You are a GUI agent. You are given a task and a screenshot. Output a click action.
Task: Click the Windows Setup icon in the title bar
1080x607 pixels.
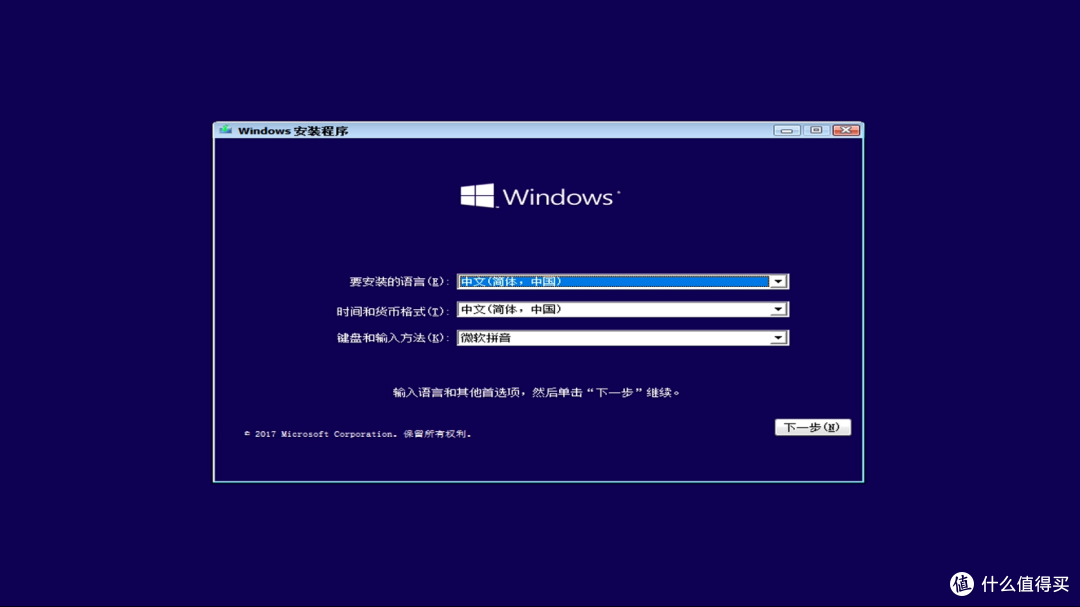coord(224,130)
